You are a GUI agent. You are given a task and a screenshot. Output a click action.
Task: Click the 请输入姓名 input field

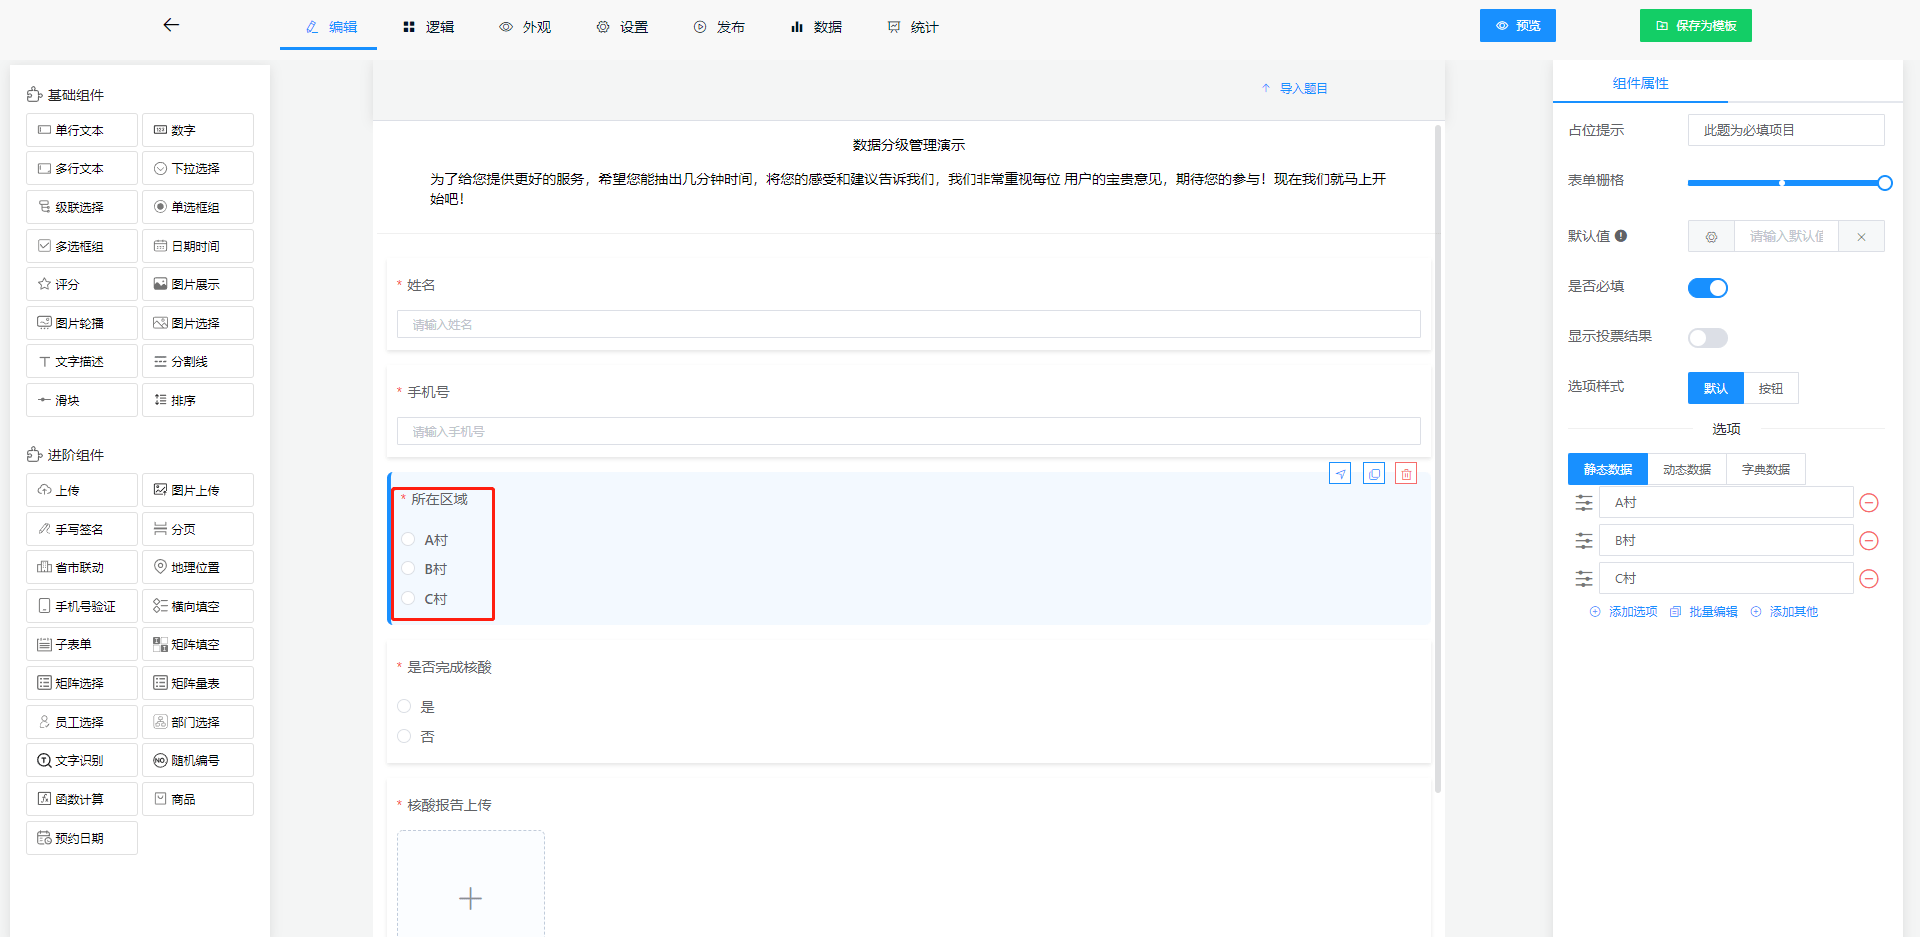(x=908, y=324)
